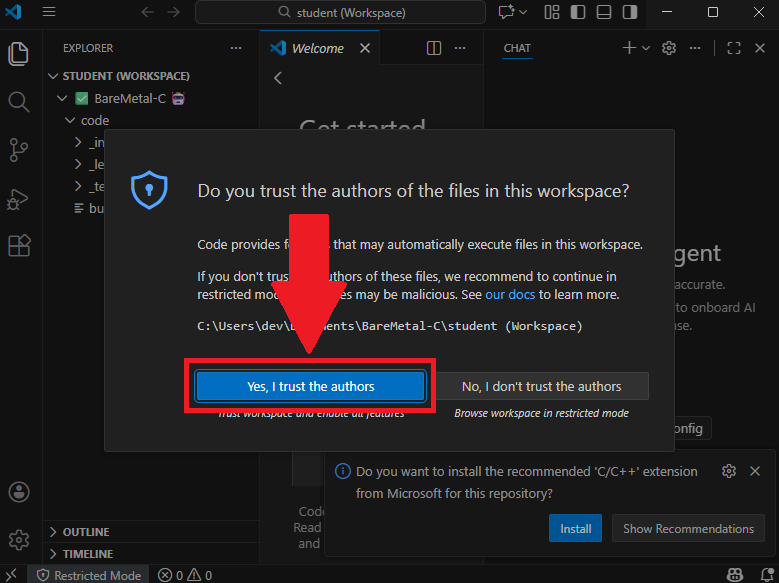Image resolution: width=779 pixels, height=583 pixels.
Task: Click the student (Workspace) command center search box
Action: [340, 12]
